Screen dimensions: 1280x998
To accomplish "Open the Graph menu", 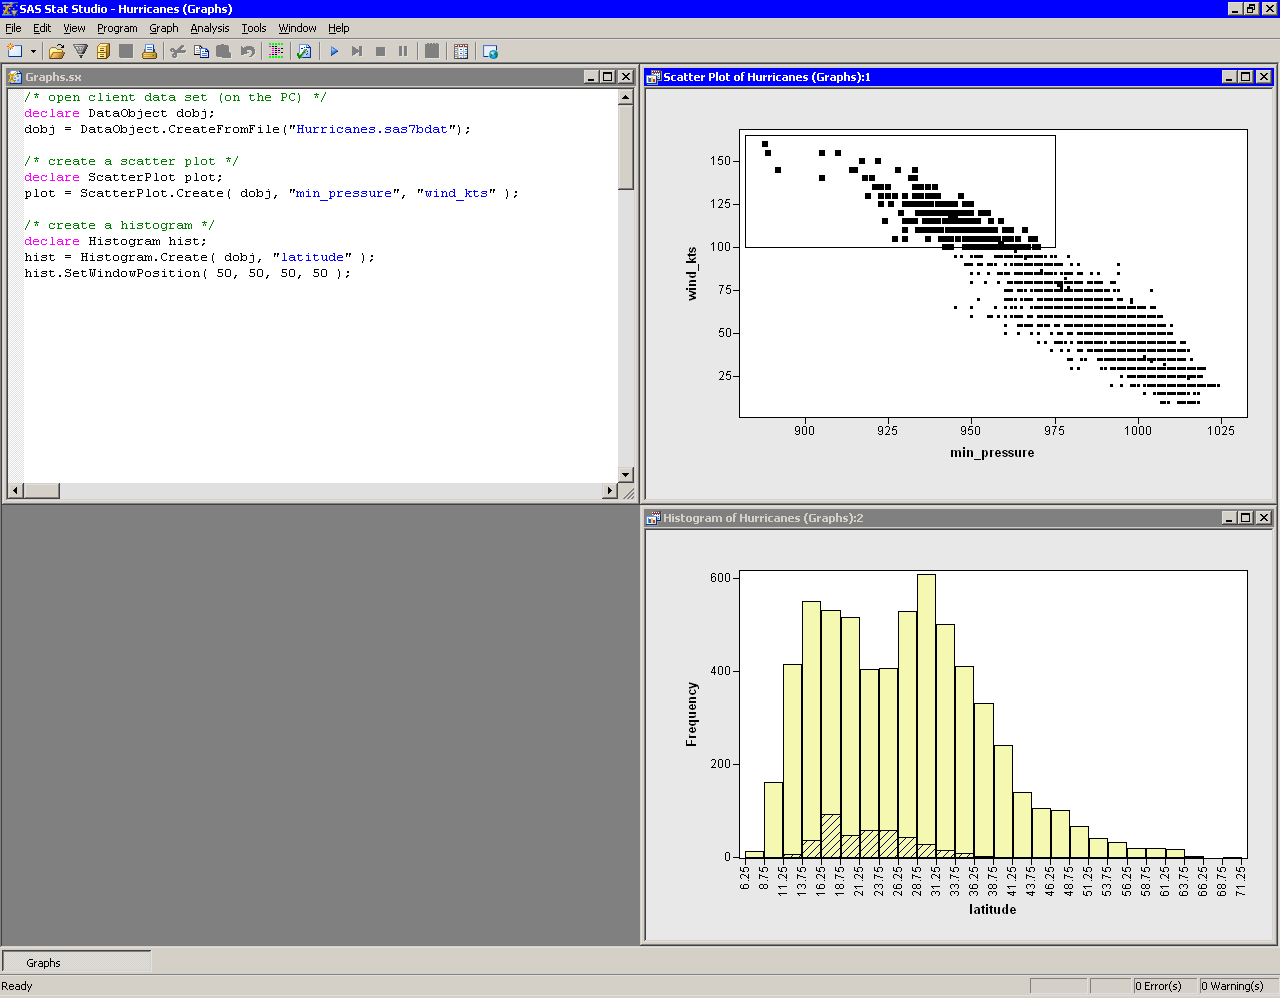I will [164, 28].
